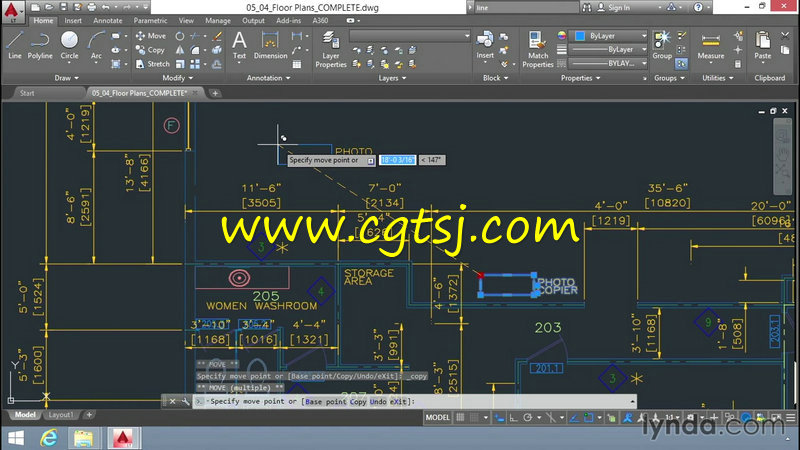Select the Rotate tool icon

pyautogui.click(x=180, y=36)
